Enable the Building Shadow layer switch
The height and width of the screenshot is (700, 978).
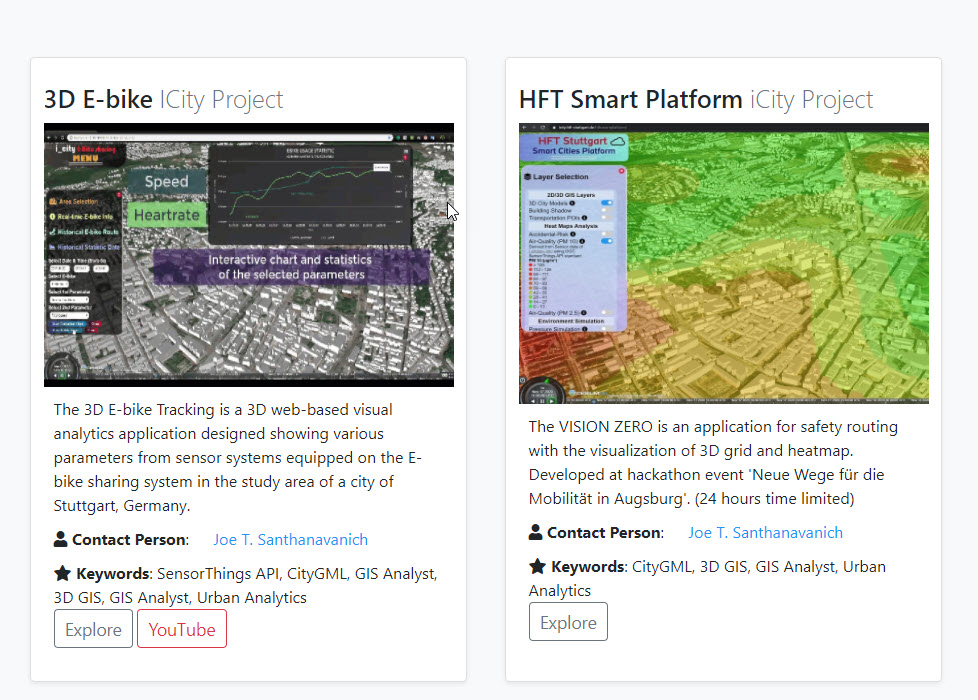[607, 211]
